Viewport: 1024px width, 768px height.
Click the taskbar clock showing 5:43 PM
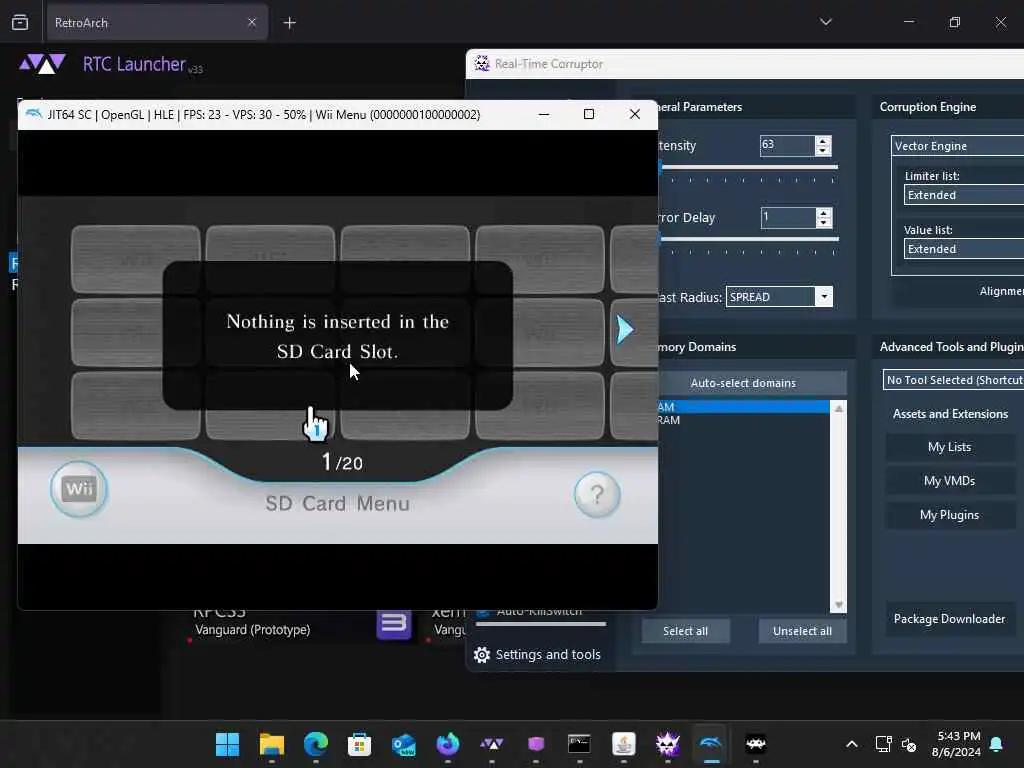[956, 744]
